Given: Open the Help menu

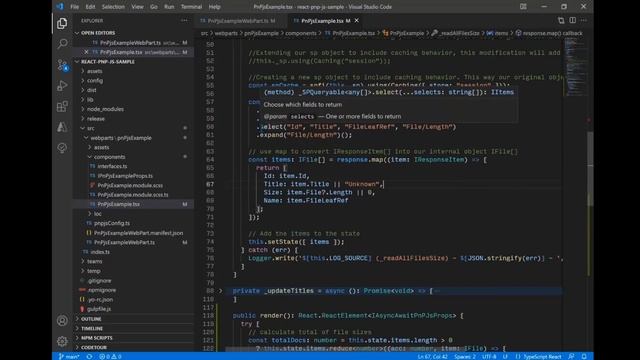Looking at the screenshot, I should coord(214,7).
